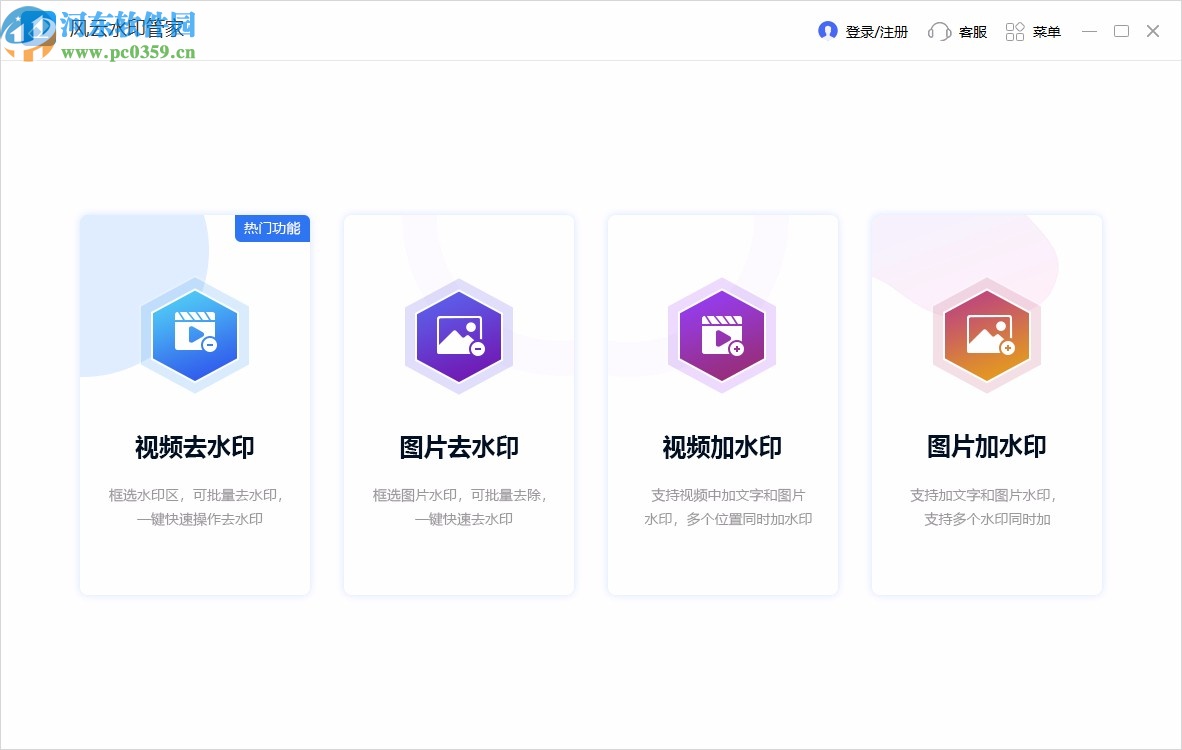Image resolution: width=1182 pixels, height=750 pixels.
Task: Select the 图片去水印 hexagon tool icon
Action: 458,336
